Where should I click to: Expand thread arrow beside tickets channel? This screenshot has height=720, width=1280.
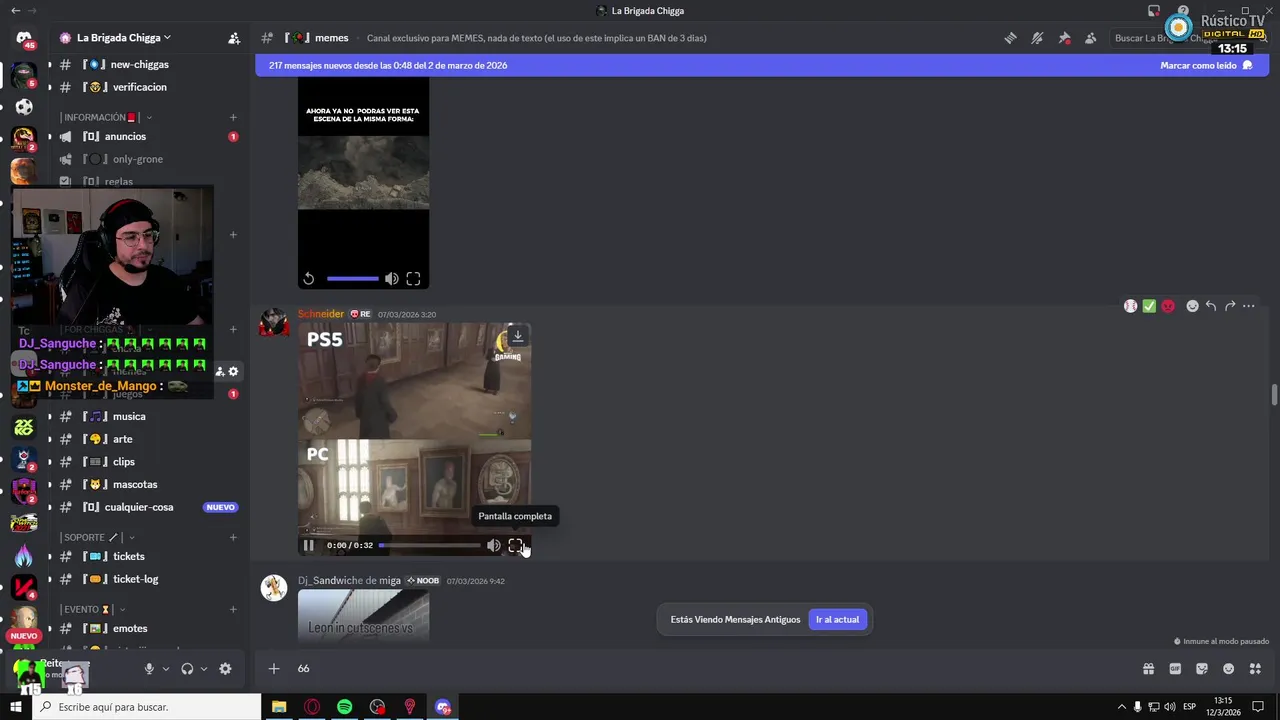click(49, 556)
